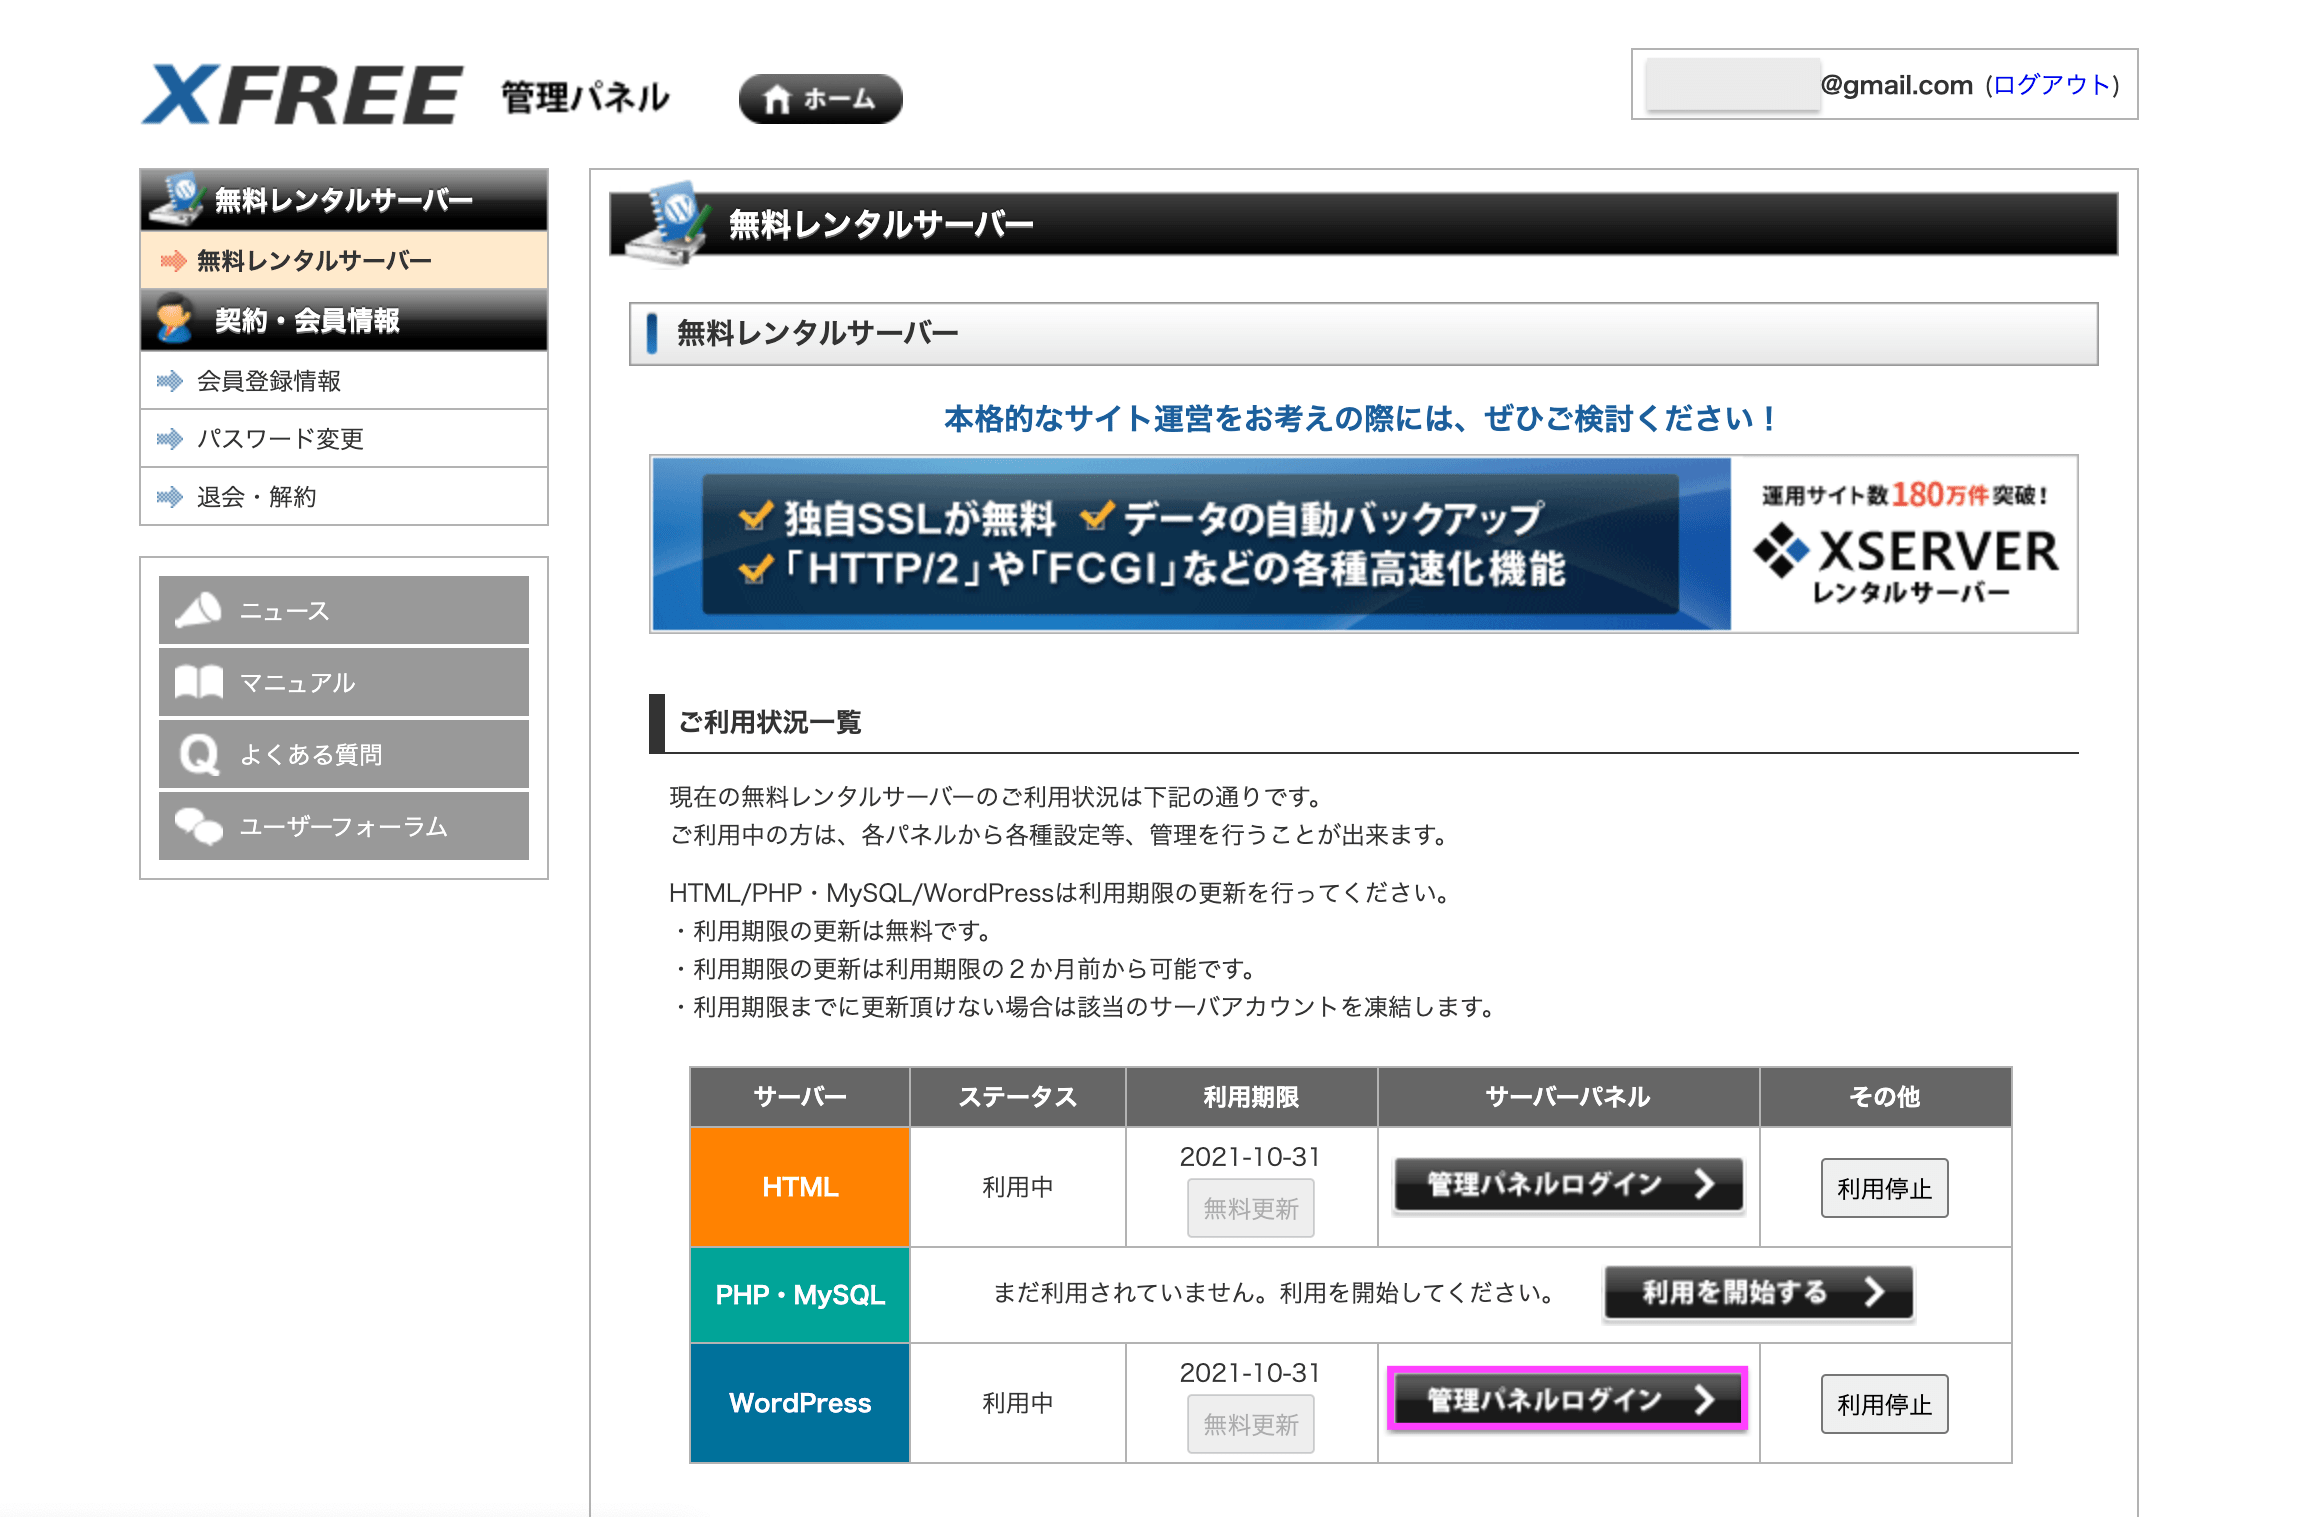Open Manual via open book icon
The image size is (2321, 1517).
pos(199,682)
